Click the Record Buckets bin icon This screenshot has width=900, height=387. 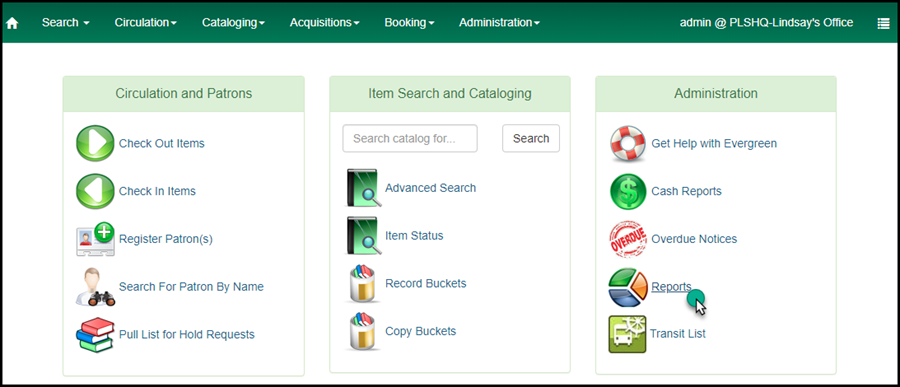pyautogui.click(x=364, y=283)
